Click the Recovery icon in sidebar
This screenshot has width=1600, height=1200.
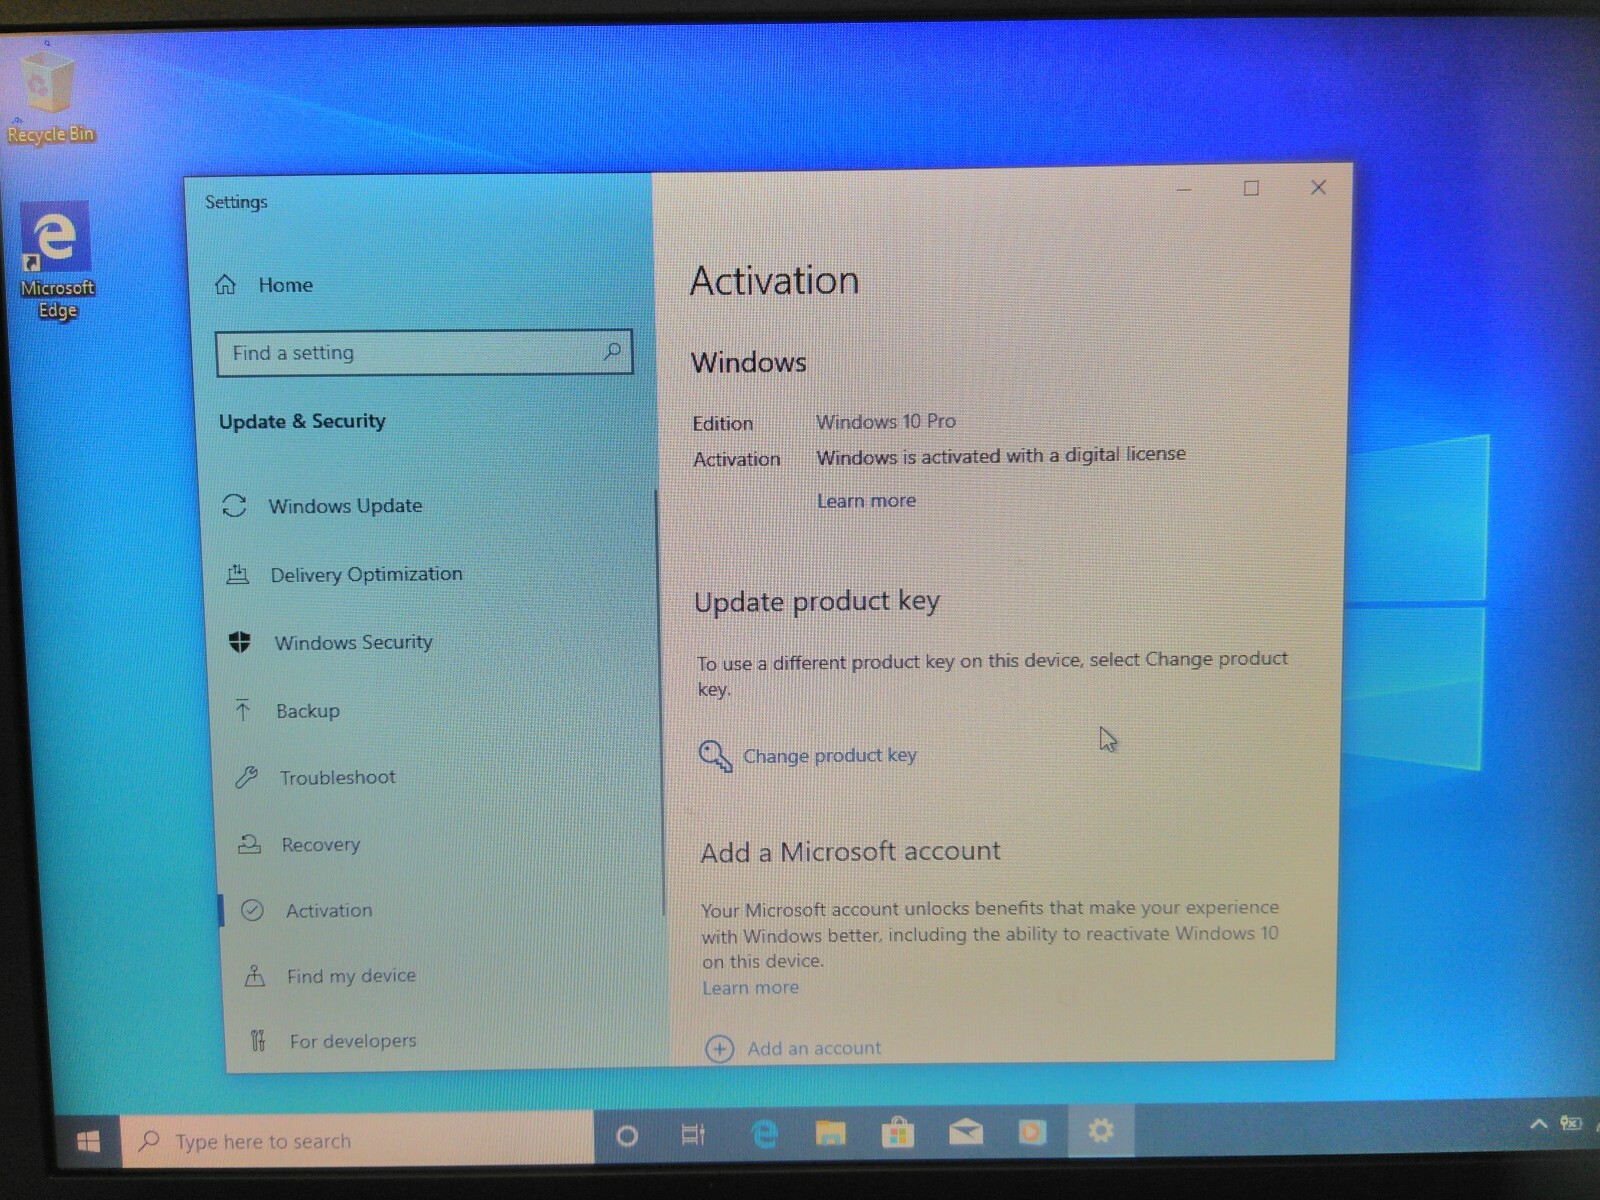(249, 844)
